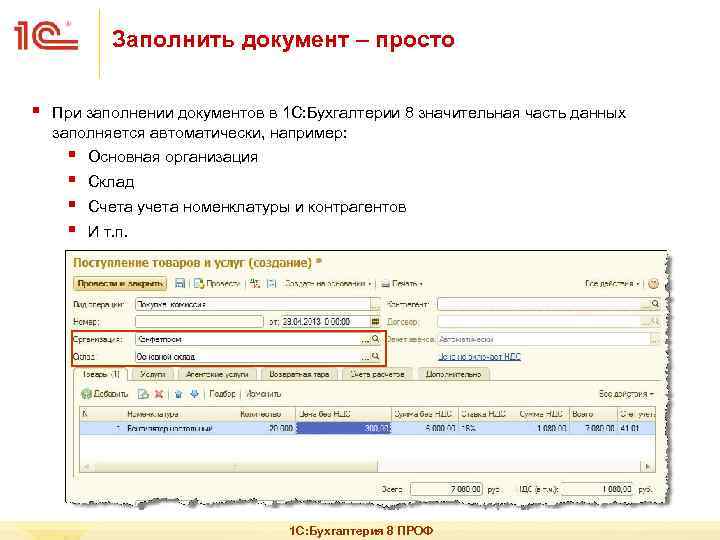720x540 pixels.
Task: Click the magnifier icon in Организация field
Action: coord(376,339)
